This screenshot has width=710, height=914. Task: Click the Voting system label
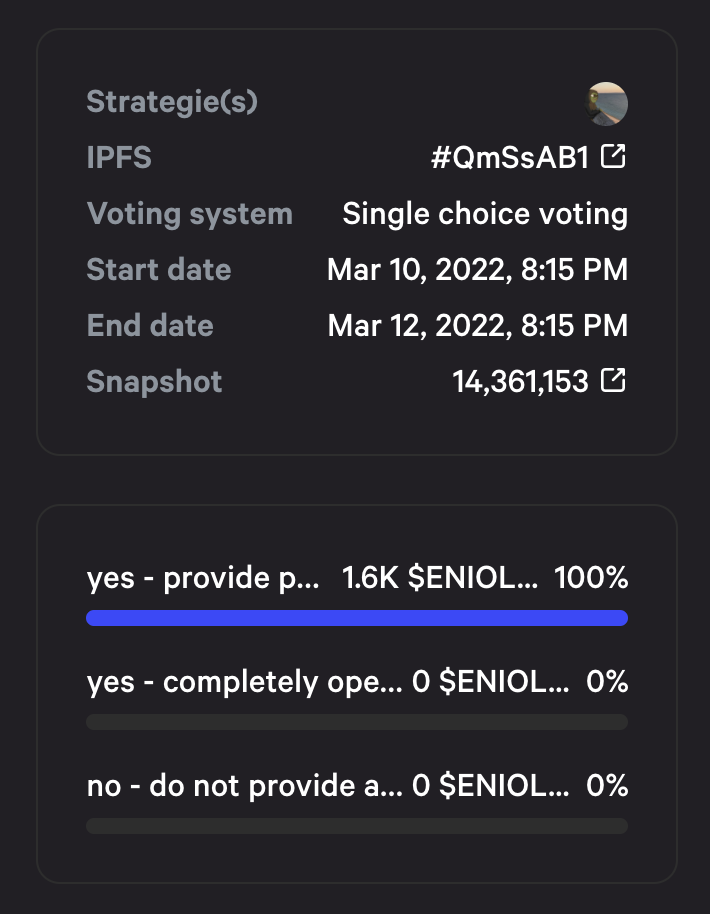189,214
